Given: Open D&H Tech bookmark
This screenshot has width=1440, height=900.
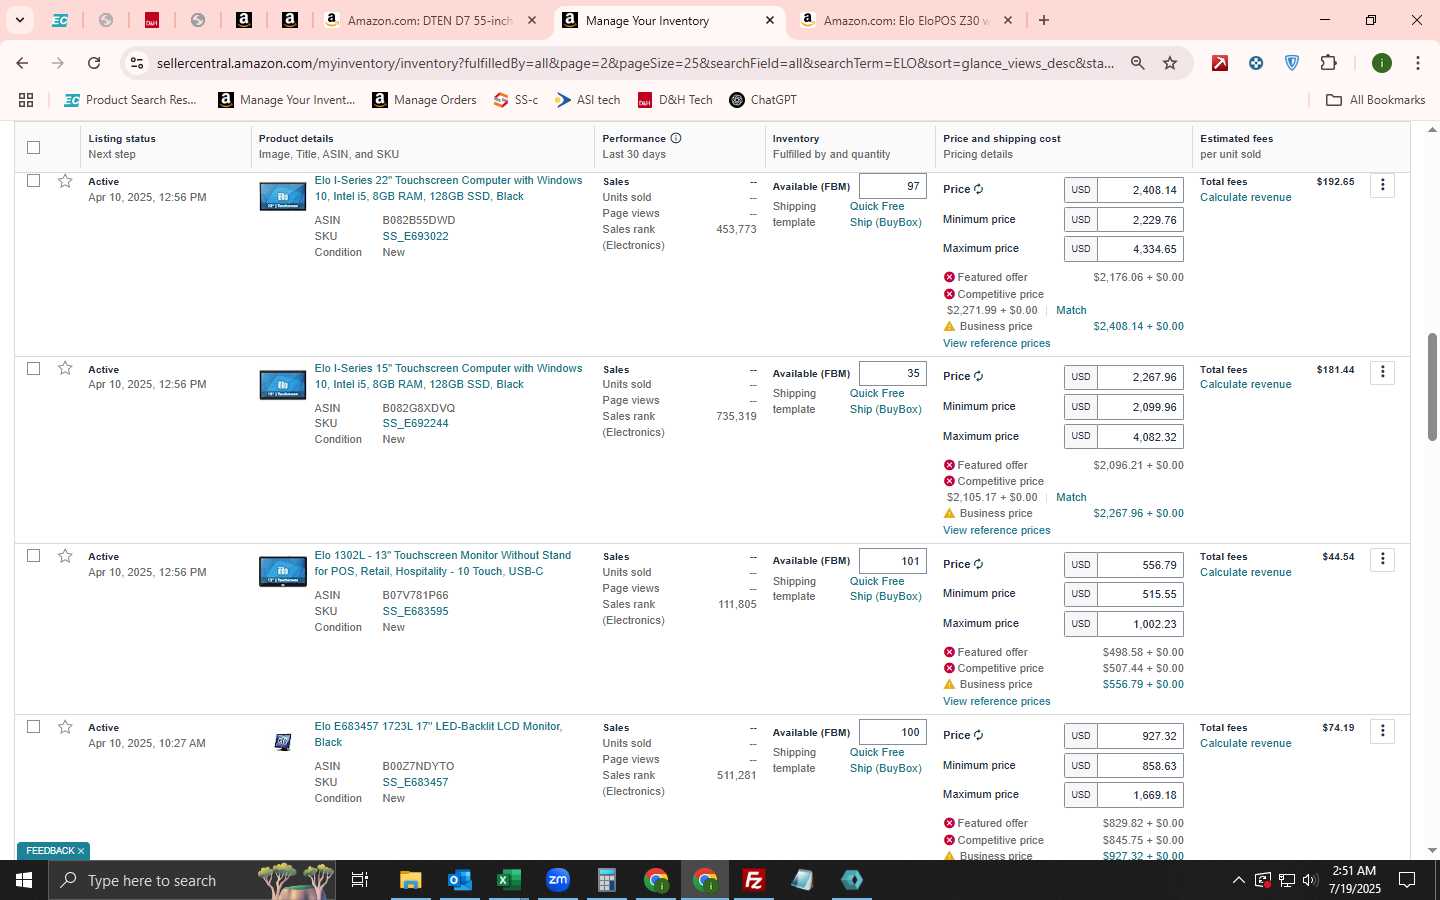Looking at the screenshot, I should [675, 100].
